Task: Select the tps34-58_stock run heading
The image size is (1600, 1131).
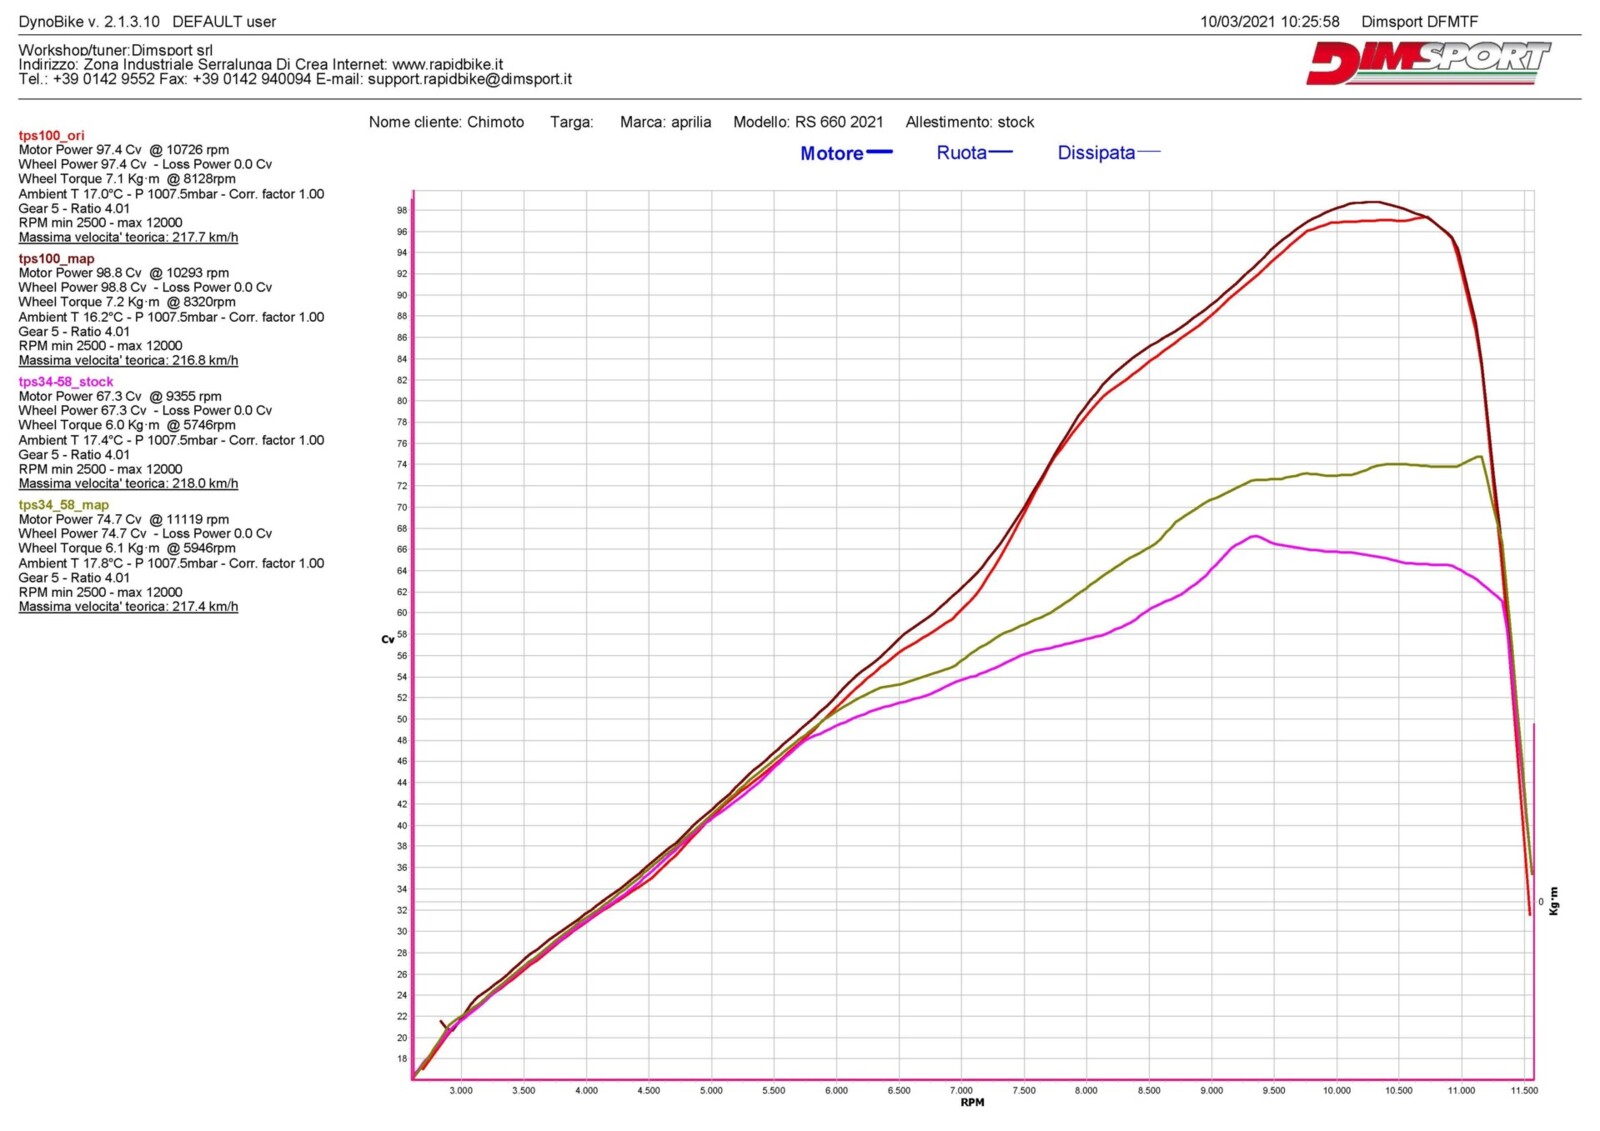Action: pos(65,381)
